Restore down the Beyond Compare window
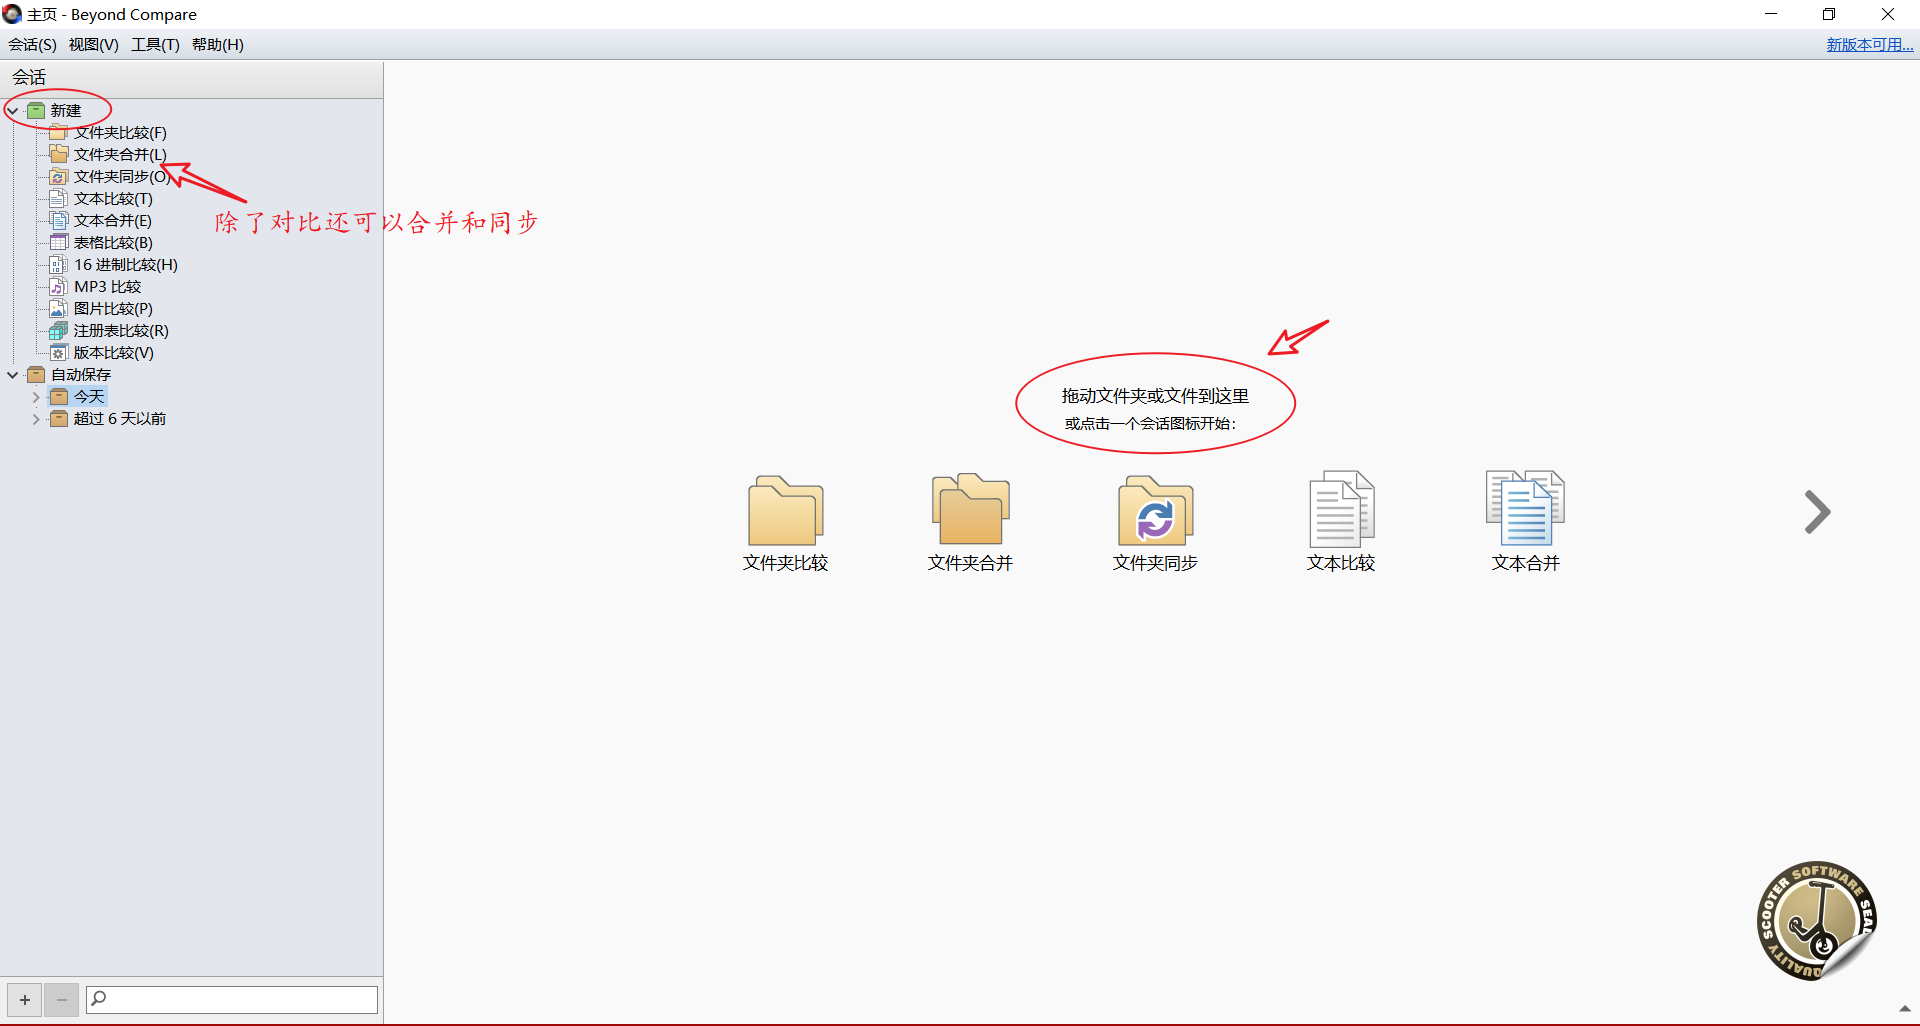 point(1829,14)
